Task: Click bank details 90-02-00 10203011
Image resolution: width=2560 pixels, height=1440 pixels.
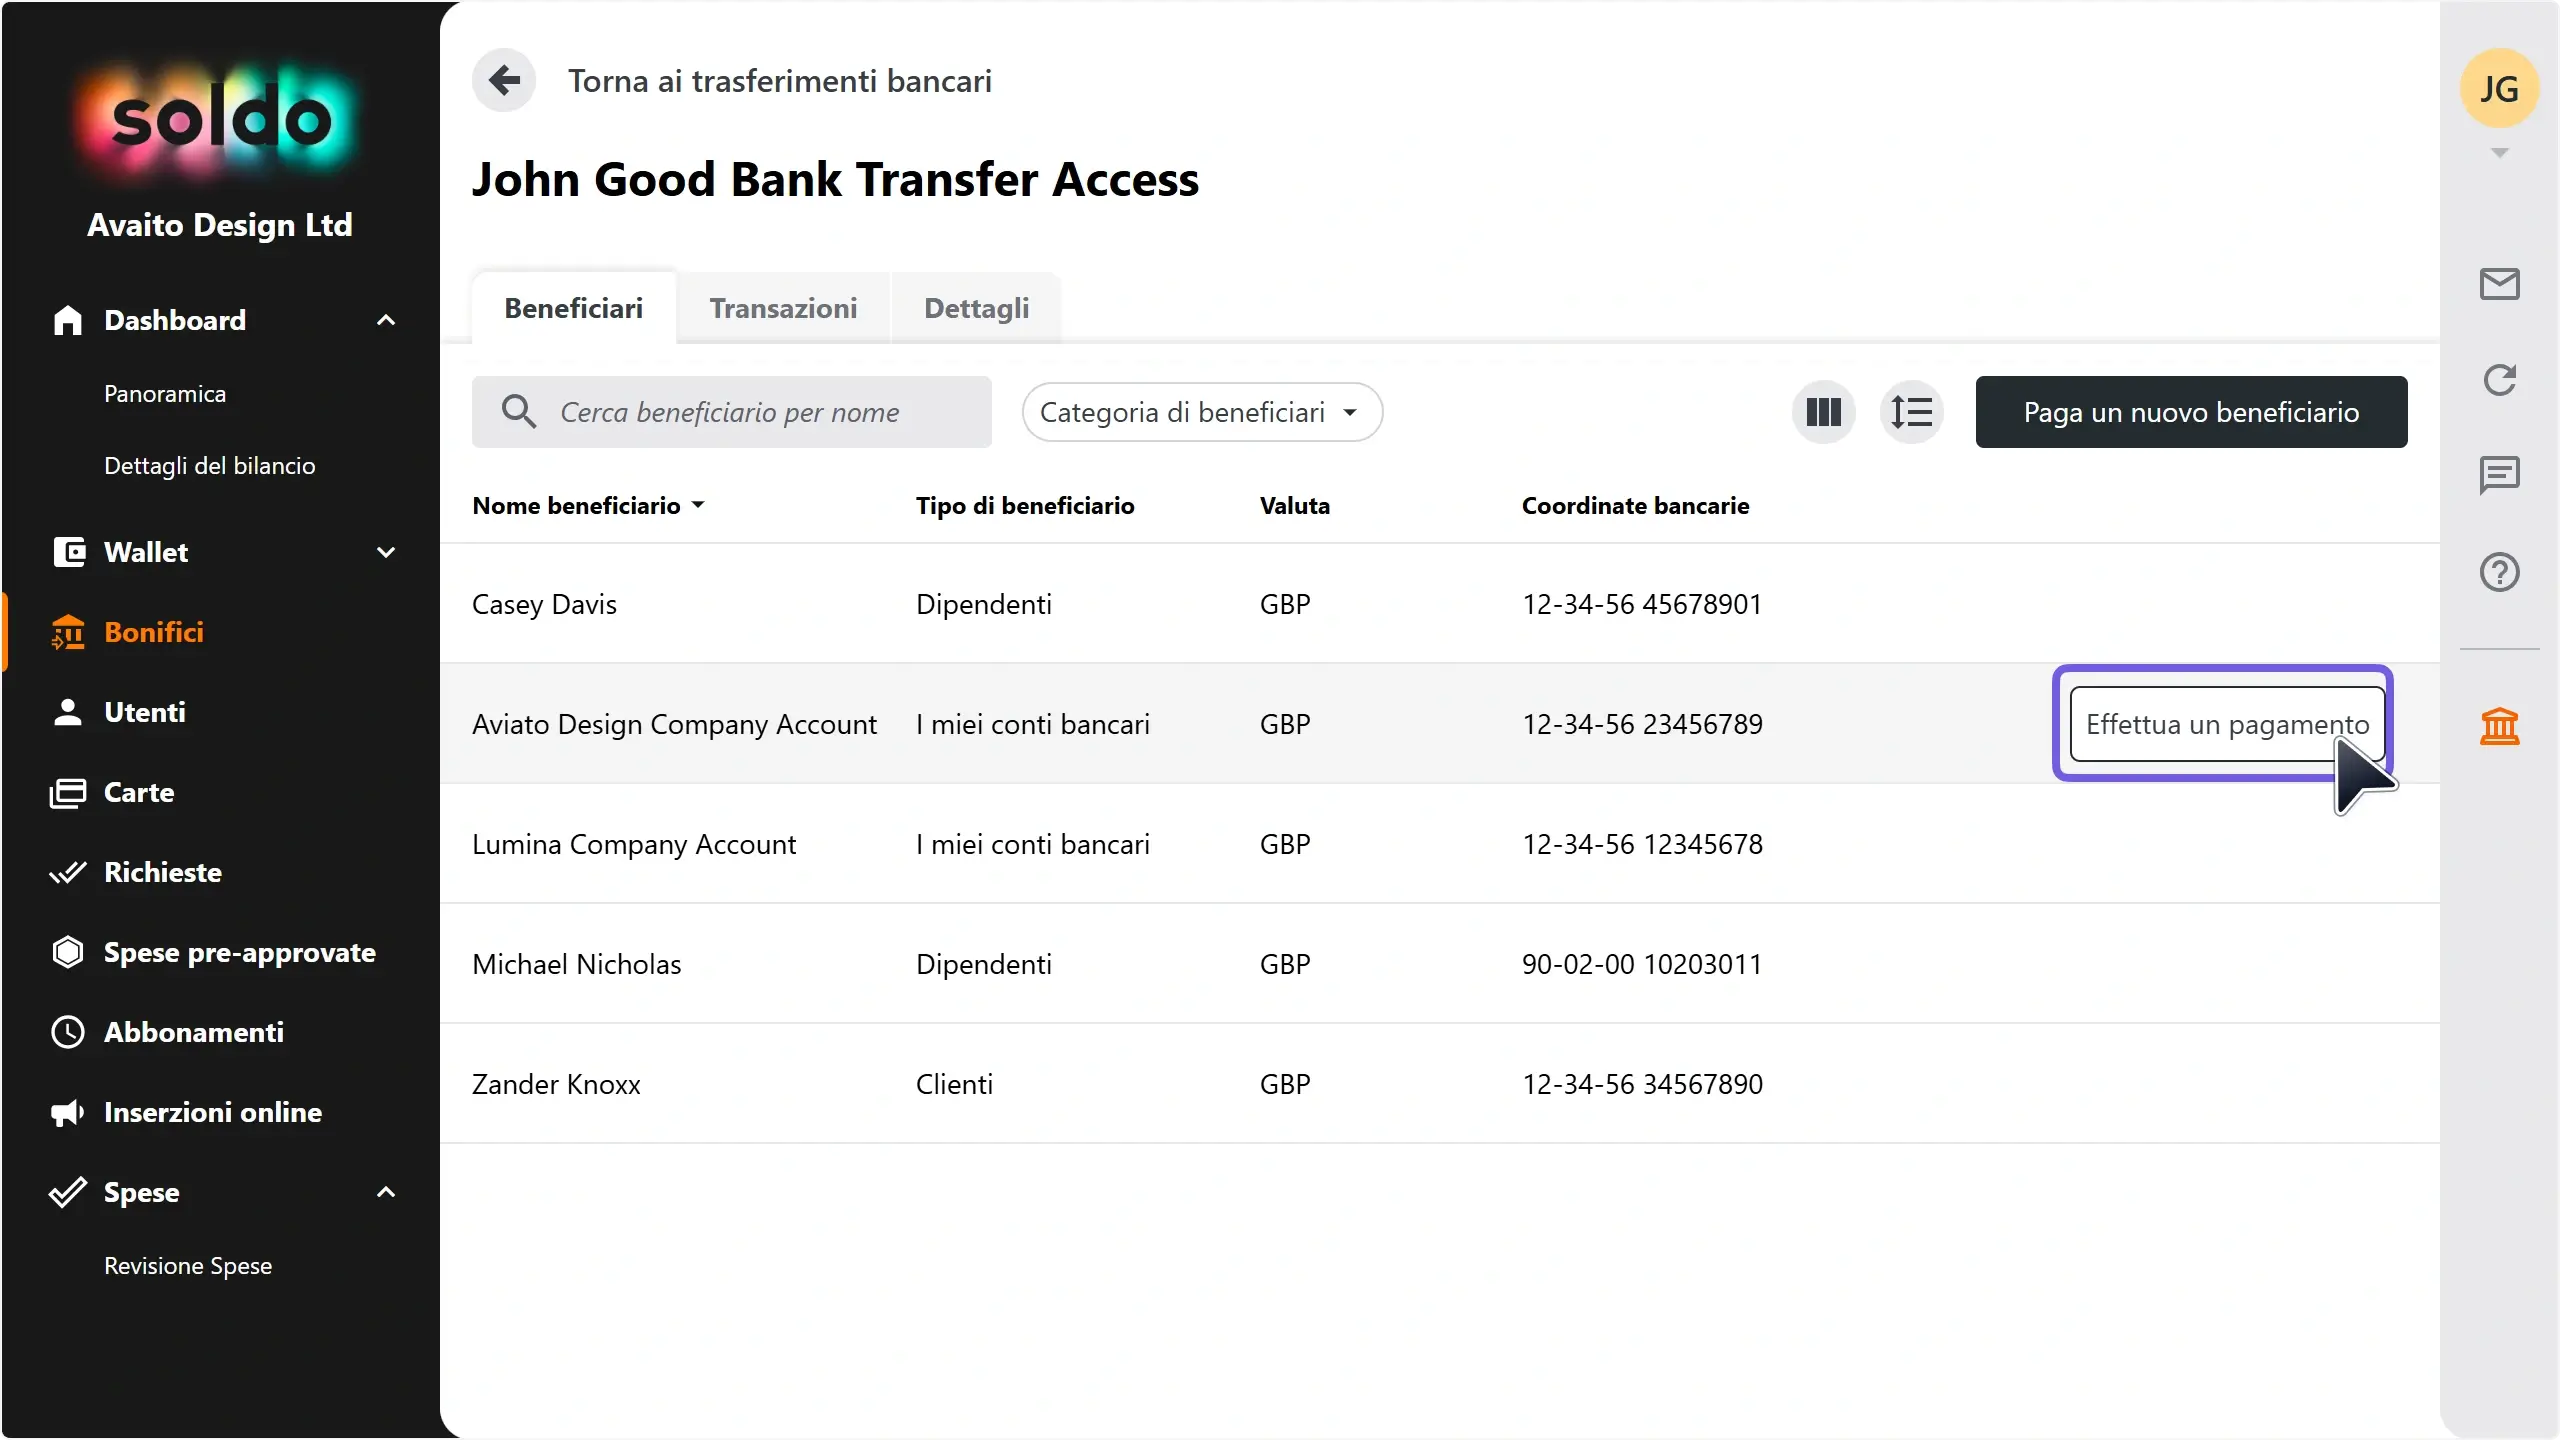Action: click(1642, 964)
